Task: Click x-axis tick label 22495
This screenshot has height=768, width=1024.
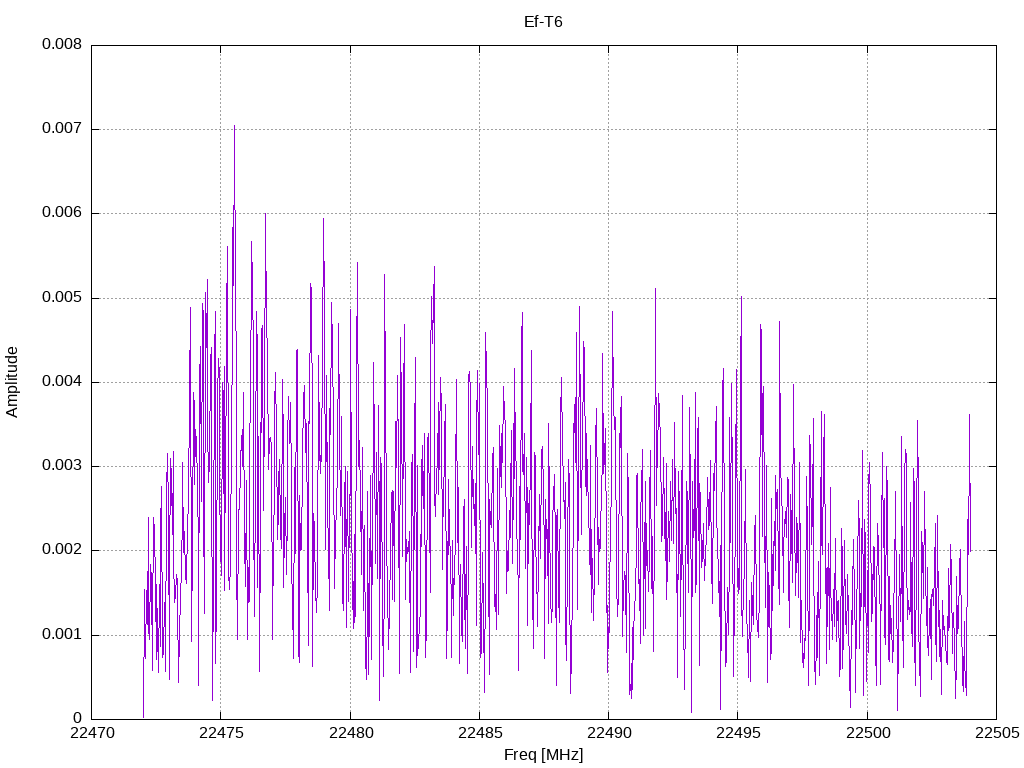Action: (738, 733)
